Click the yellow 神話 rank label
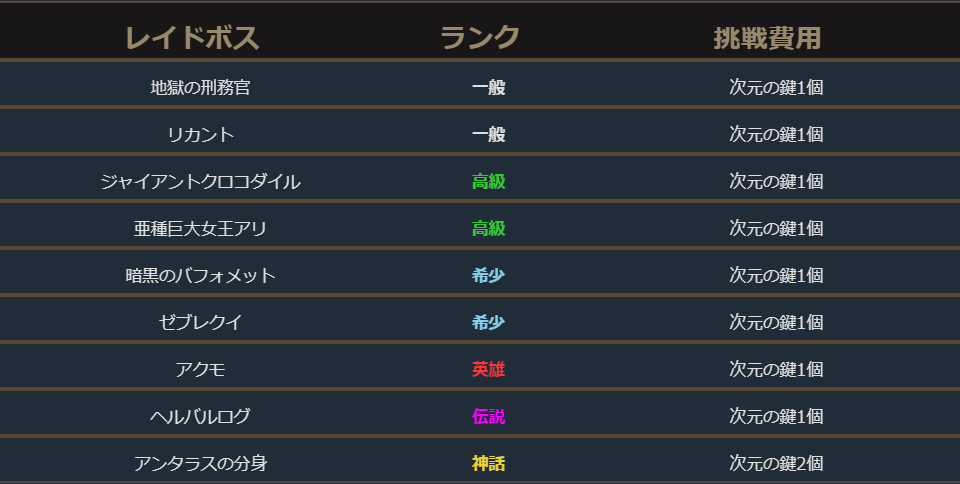960x484 pixels. point(488,463)
